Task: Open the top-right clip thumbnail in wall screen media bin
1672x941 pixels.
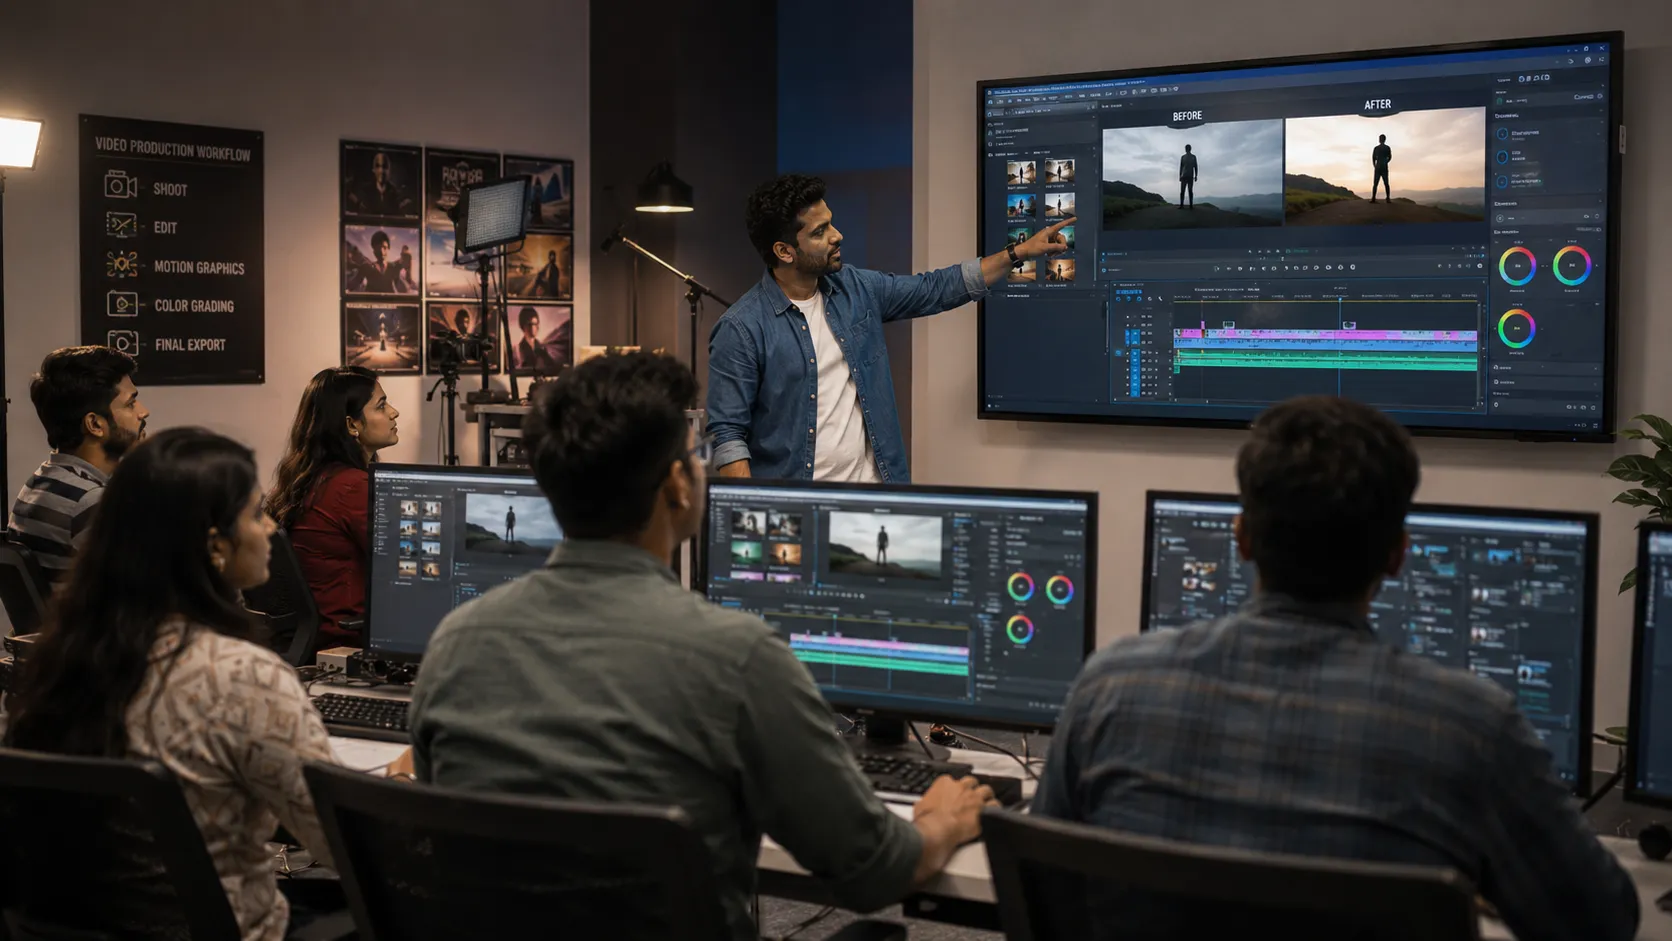Action: pyautogui.click(x=1060, y=171)
